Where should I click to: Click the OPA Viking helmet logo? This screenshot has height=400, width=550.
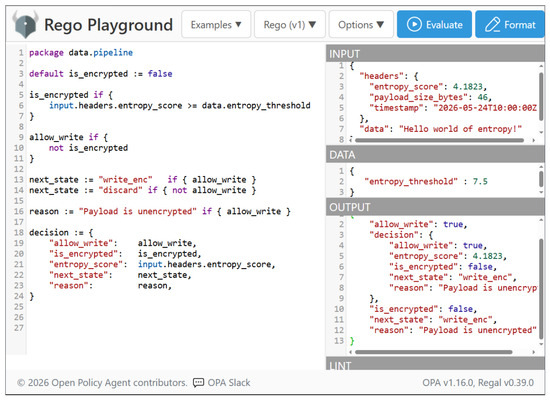(x=25, y=24)
